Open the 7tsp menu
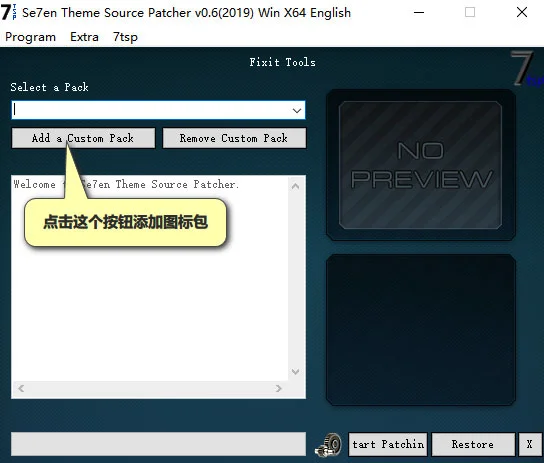The width and height of the screenshot is (544, 463). (x=125, y=37)
